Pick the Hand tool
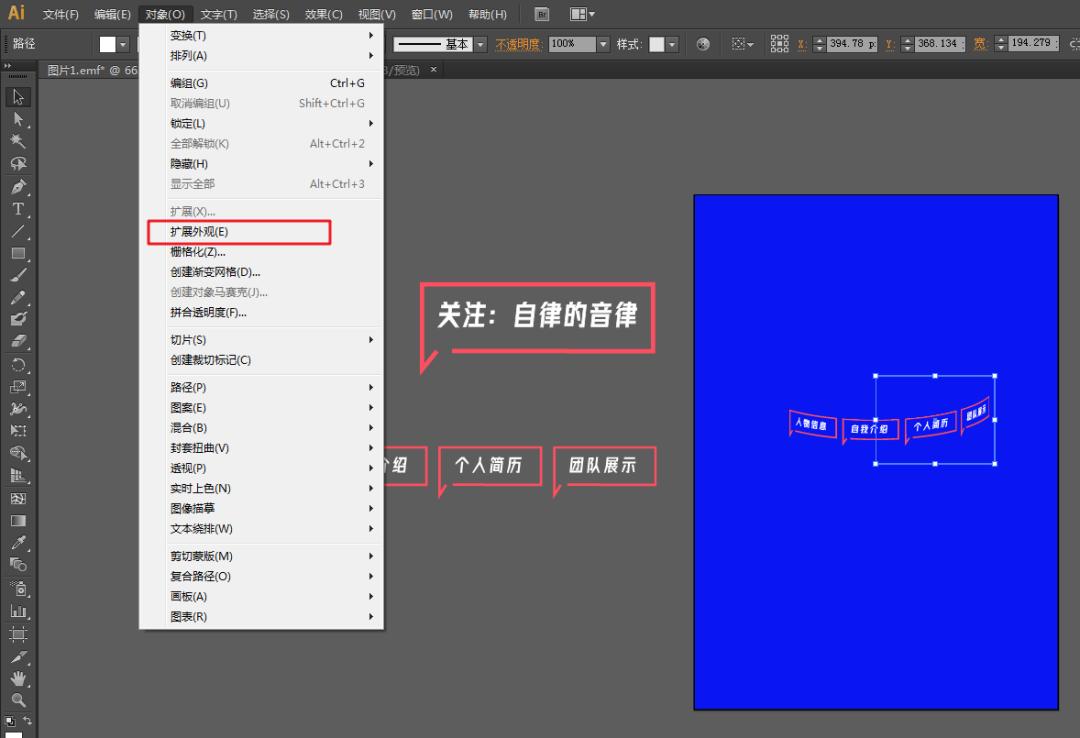Image resolution: width=1080 pixels, height=738 pixels. tap(15, 679)
